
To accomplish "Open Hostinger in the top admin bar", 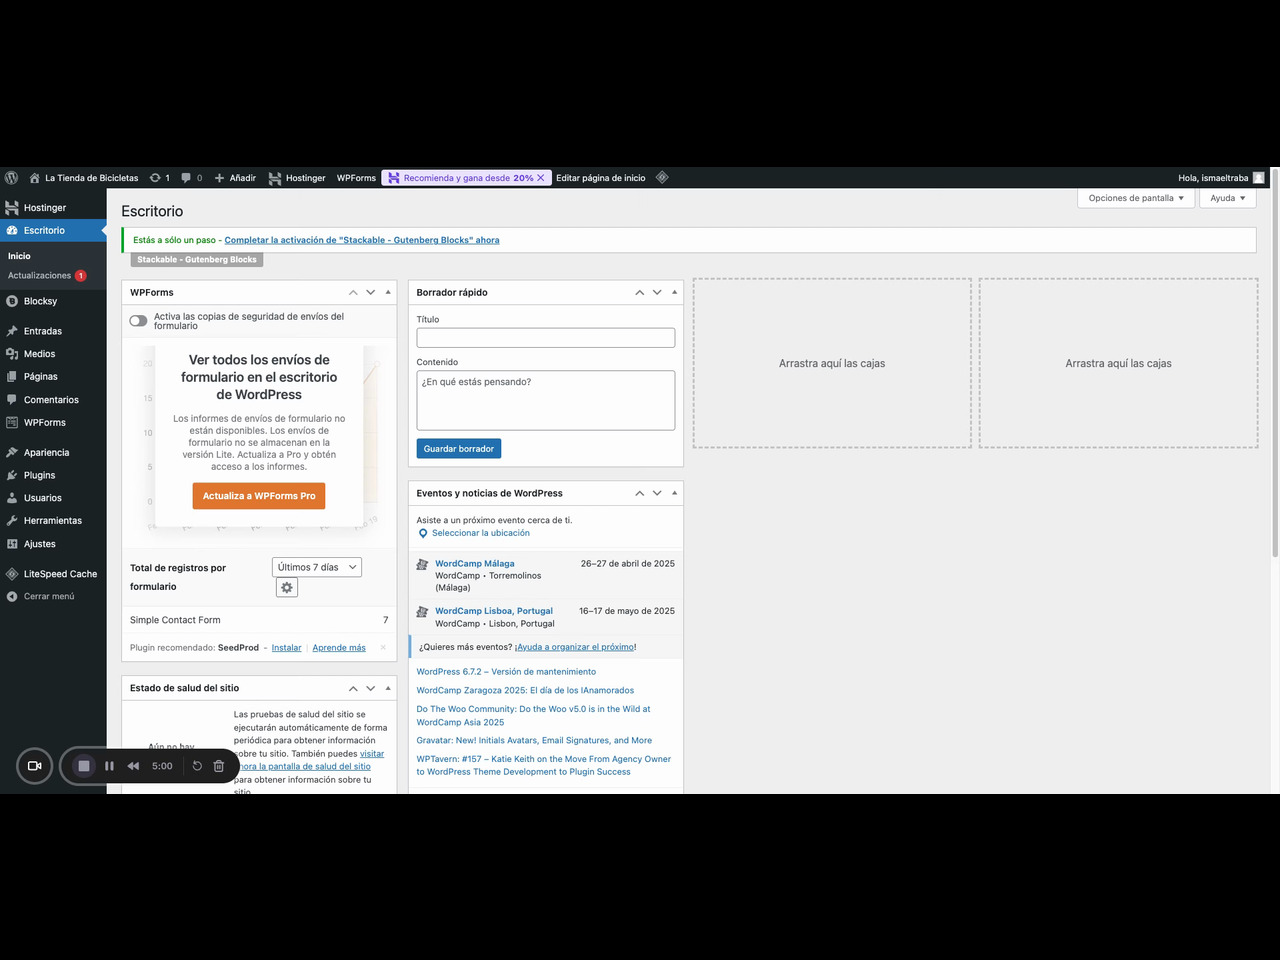I will pos(297,178).
